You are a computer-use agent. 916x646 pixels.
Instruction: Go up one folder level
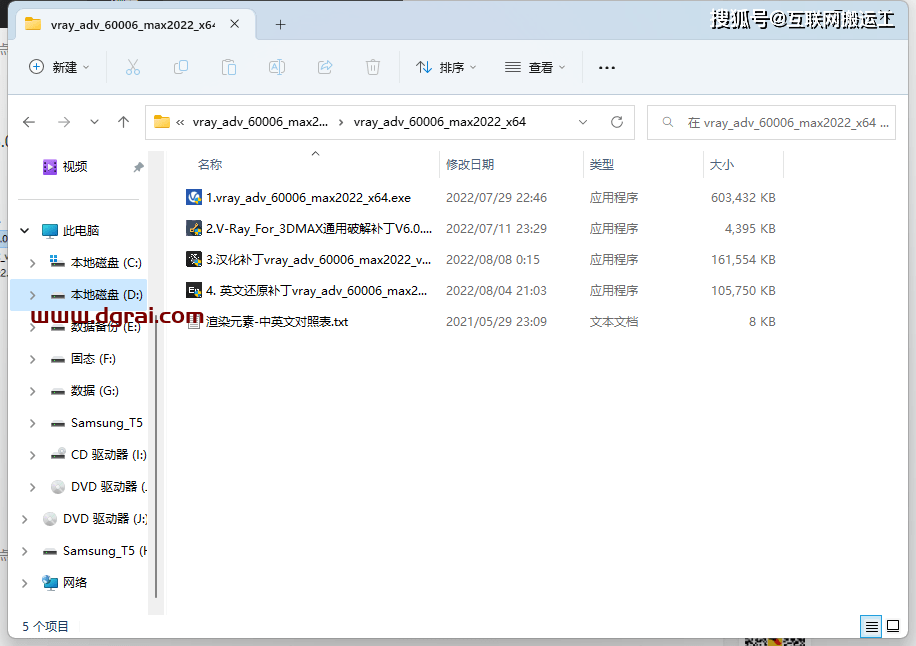click(x=123, y=122)
